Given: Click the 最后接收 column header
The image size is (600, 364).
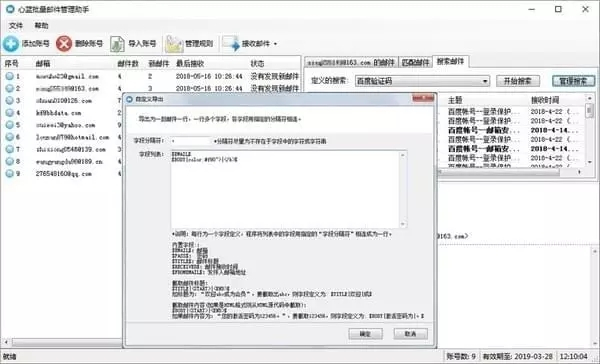Looking at the screenshot, I should coord(190,64).
